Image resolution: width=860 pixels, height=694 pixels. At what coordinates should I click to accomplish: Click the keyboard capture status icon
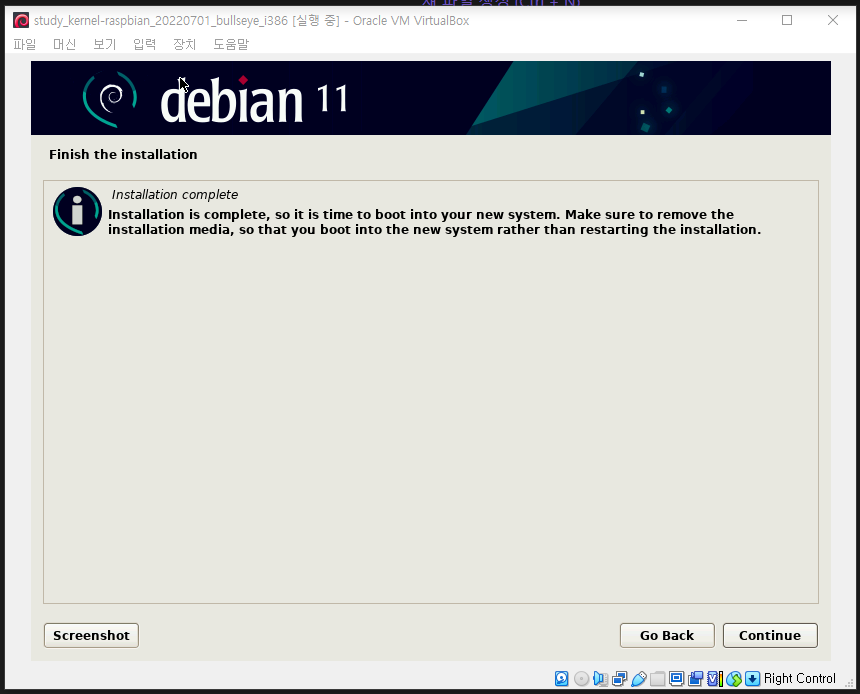click(751, 678)
